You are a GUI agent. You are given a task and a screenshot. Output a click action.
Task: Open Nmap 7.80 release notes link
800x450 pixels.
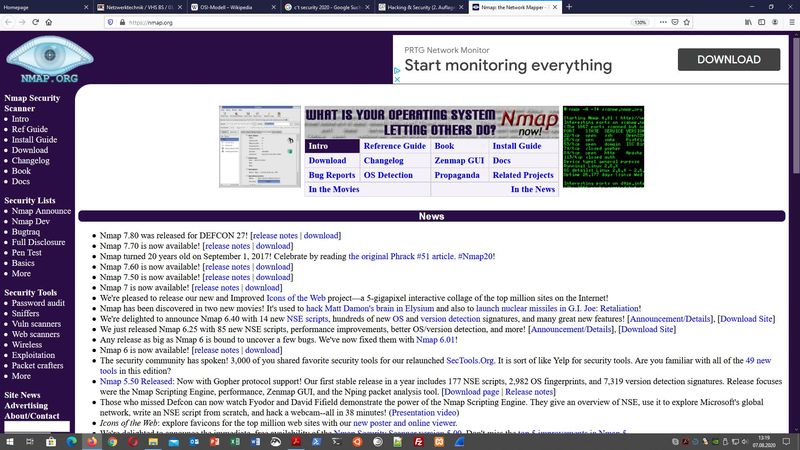275,235
